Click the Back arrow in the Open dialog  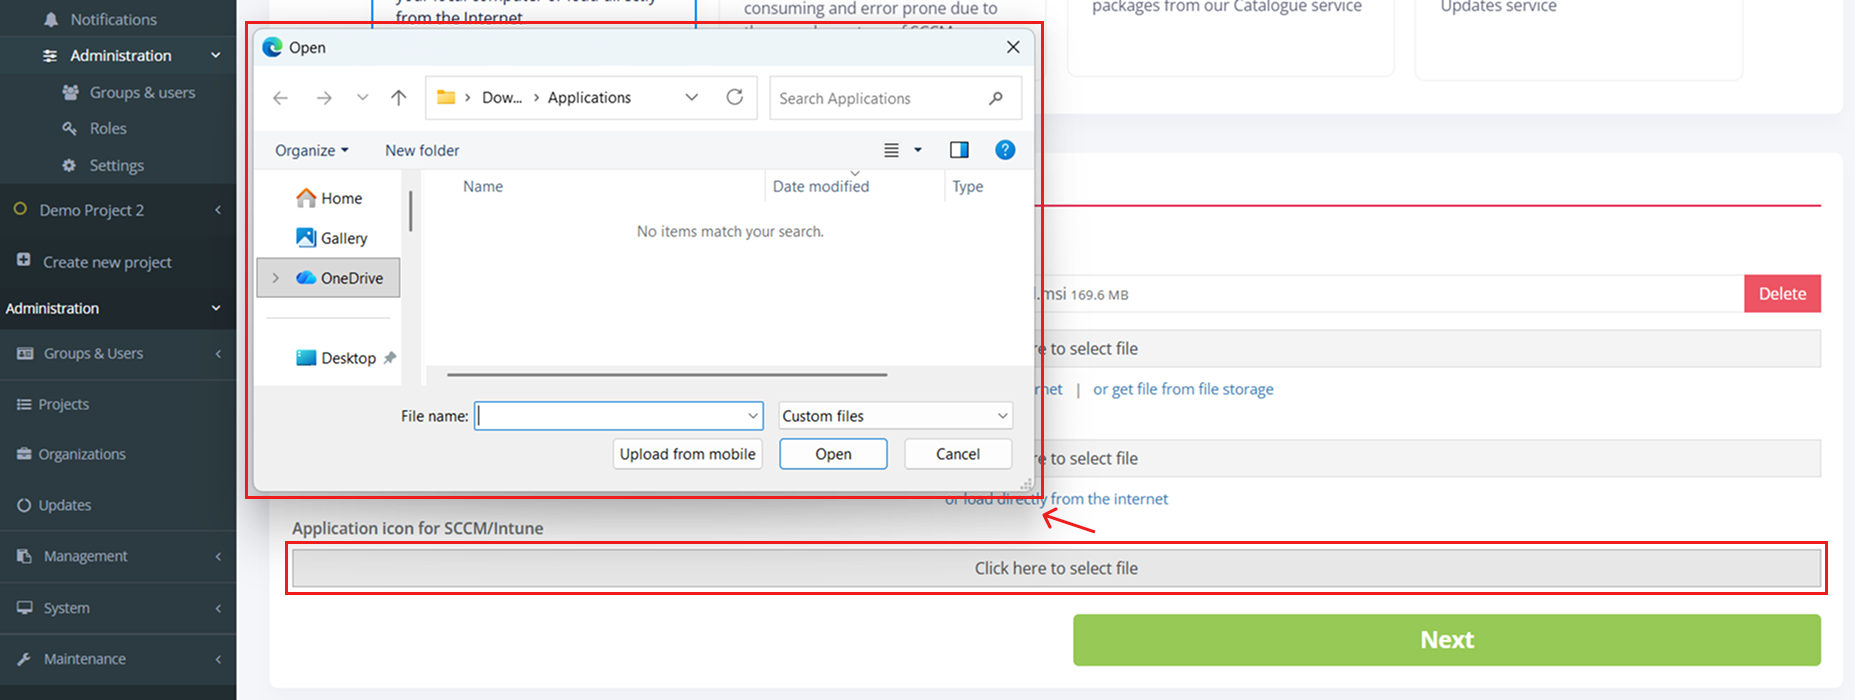[281, 97]
